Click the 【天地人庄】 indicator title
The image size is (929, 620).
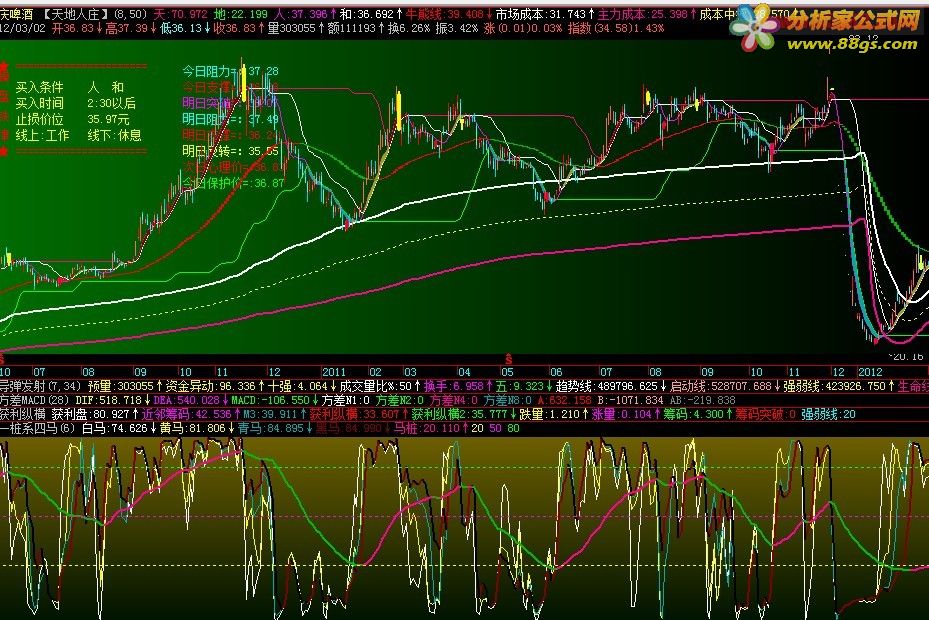click(75, 14)
